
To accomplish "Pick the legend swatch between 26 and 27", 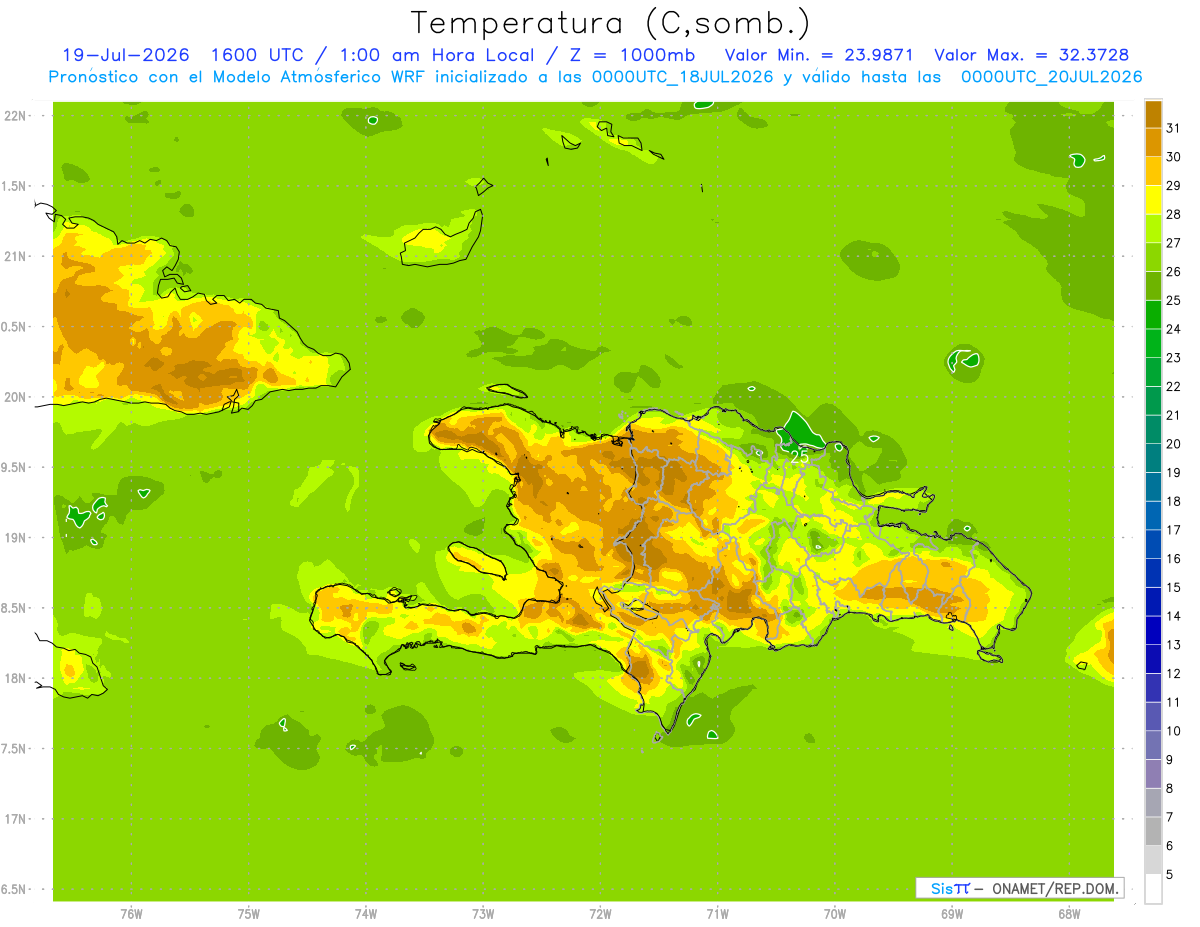I will [1153, 257].
